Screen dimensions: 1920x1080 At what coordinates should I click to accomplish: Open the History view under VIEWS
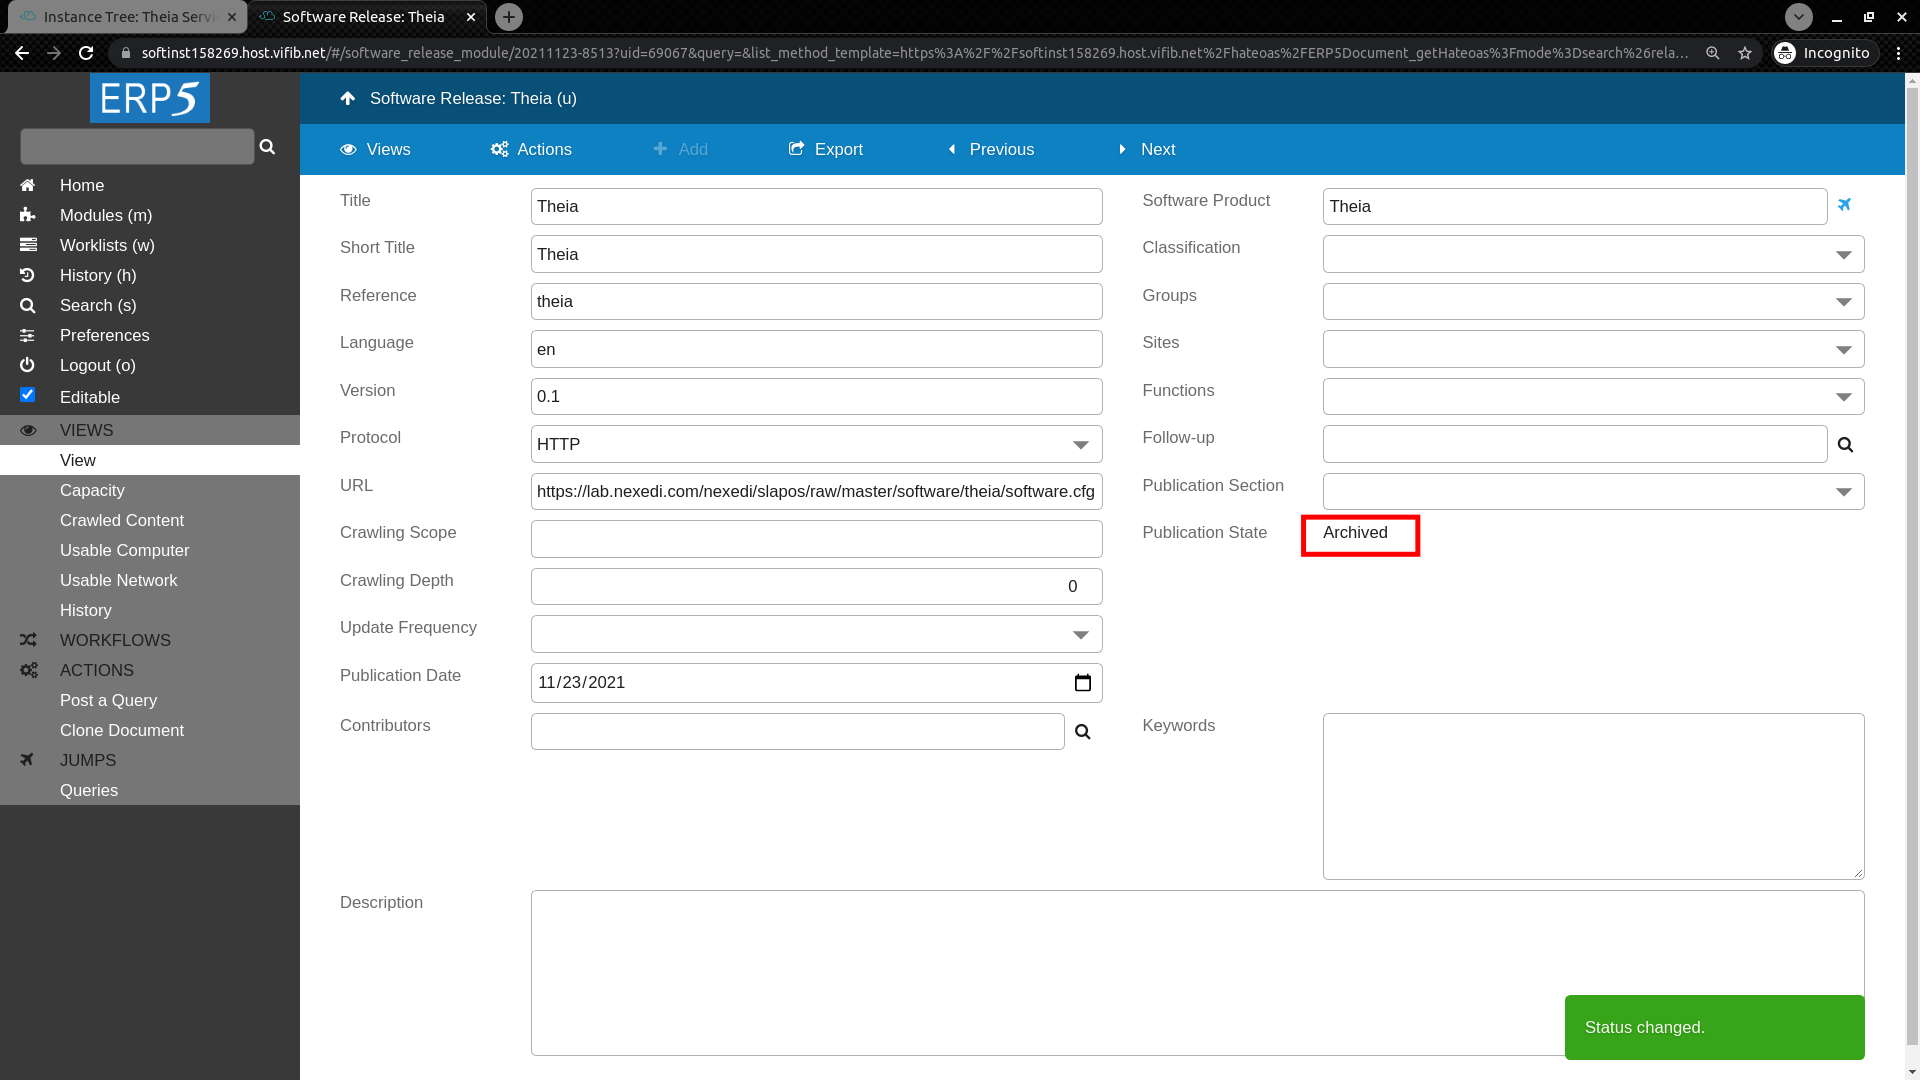click(150, 610)
